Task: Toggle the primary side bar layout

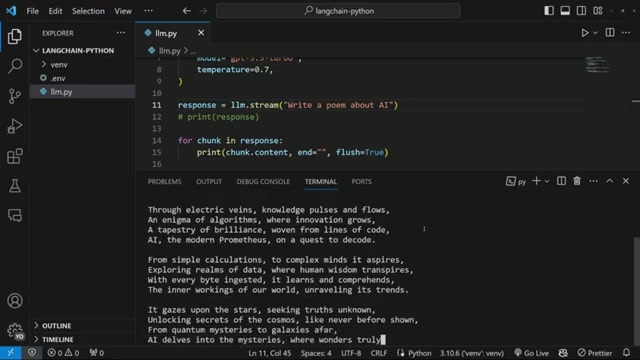Action: (x=549, y=11)
